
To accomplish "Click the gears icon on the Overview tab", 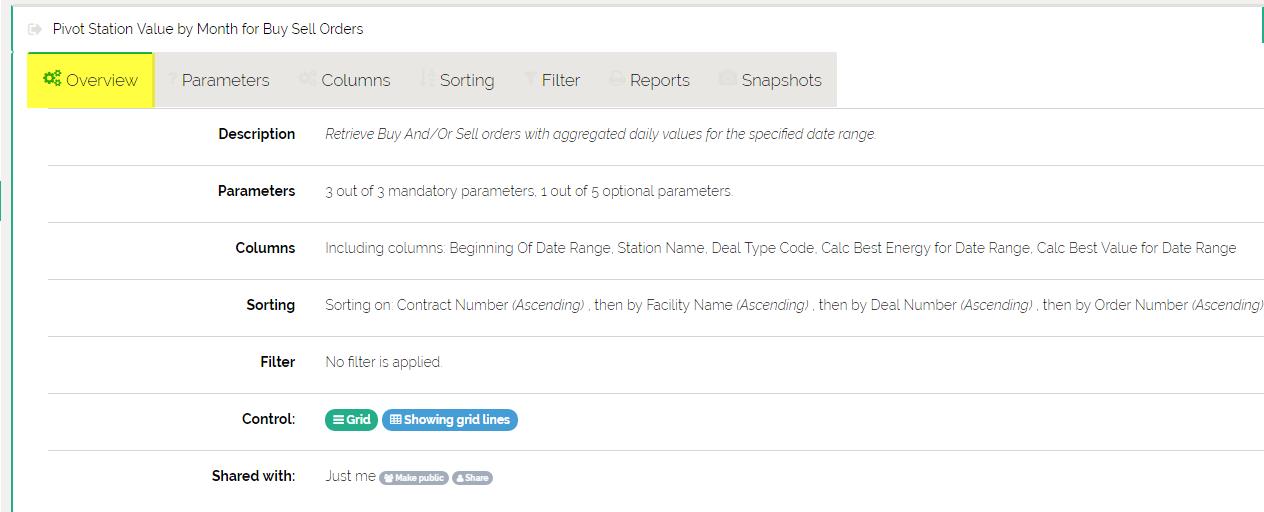I will (52, 79).
